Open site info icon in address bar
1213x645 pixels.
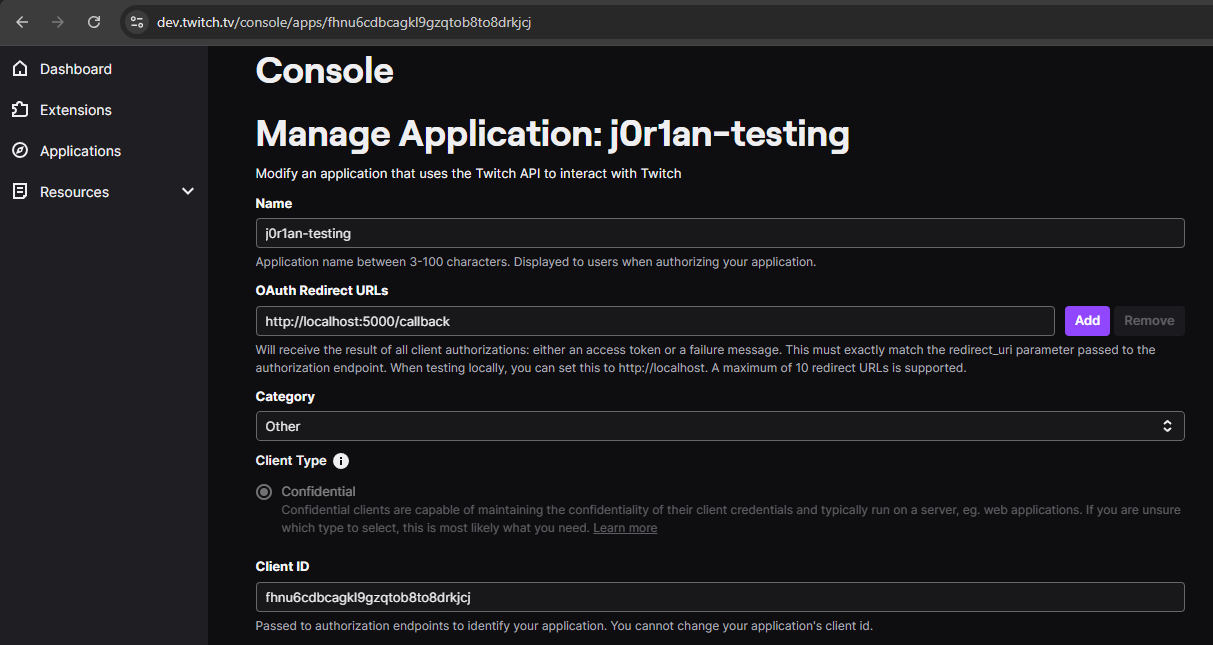(137, 21)
